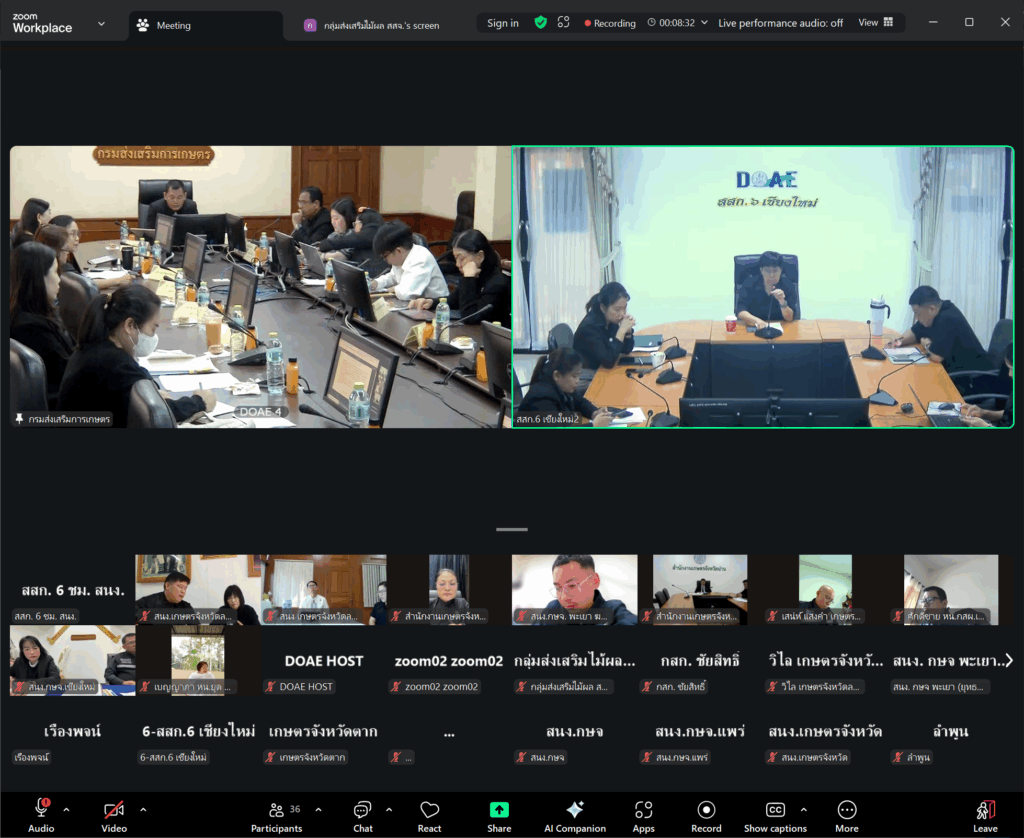Screen dimensions: 1024x838
Task: Unmute the microphone Audio button
Action: point(42,814)
